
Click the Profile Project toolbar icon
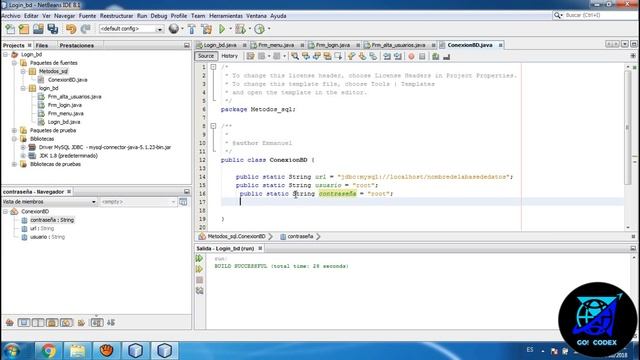259,29
